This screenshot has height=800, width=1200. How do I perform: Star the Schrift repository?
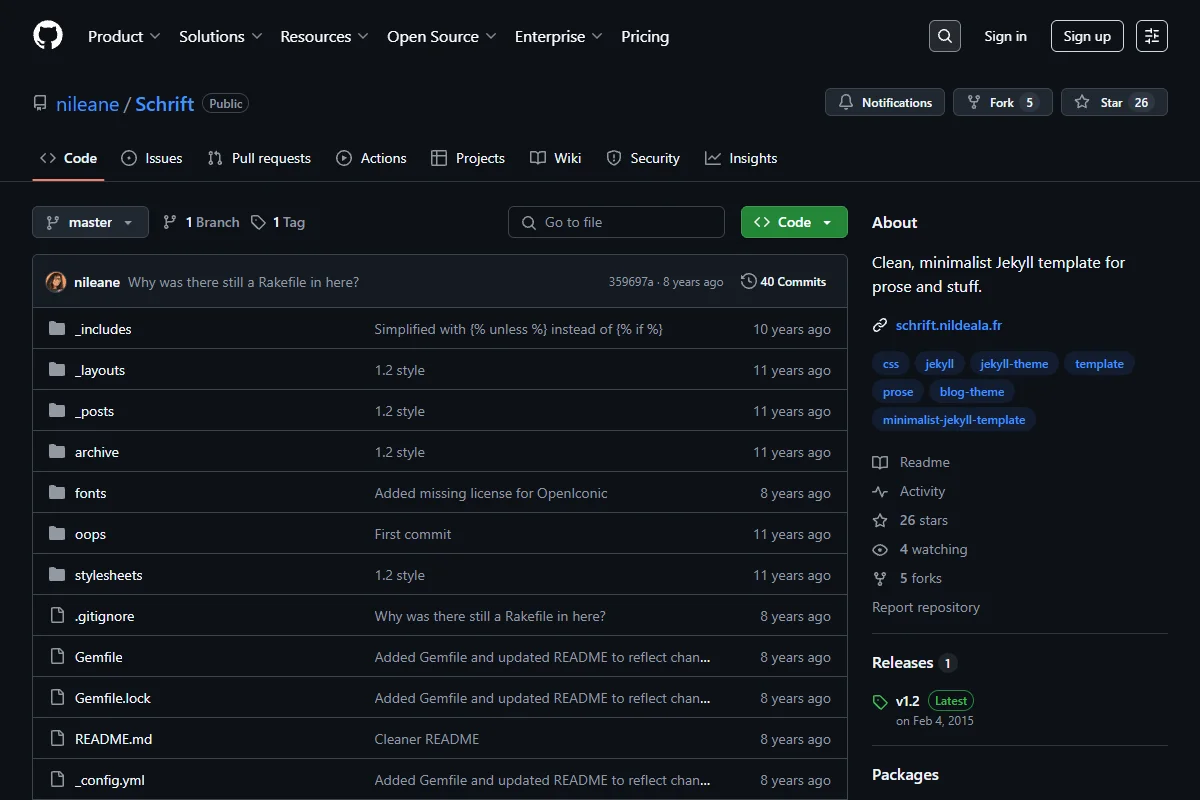(1114, 102)
